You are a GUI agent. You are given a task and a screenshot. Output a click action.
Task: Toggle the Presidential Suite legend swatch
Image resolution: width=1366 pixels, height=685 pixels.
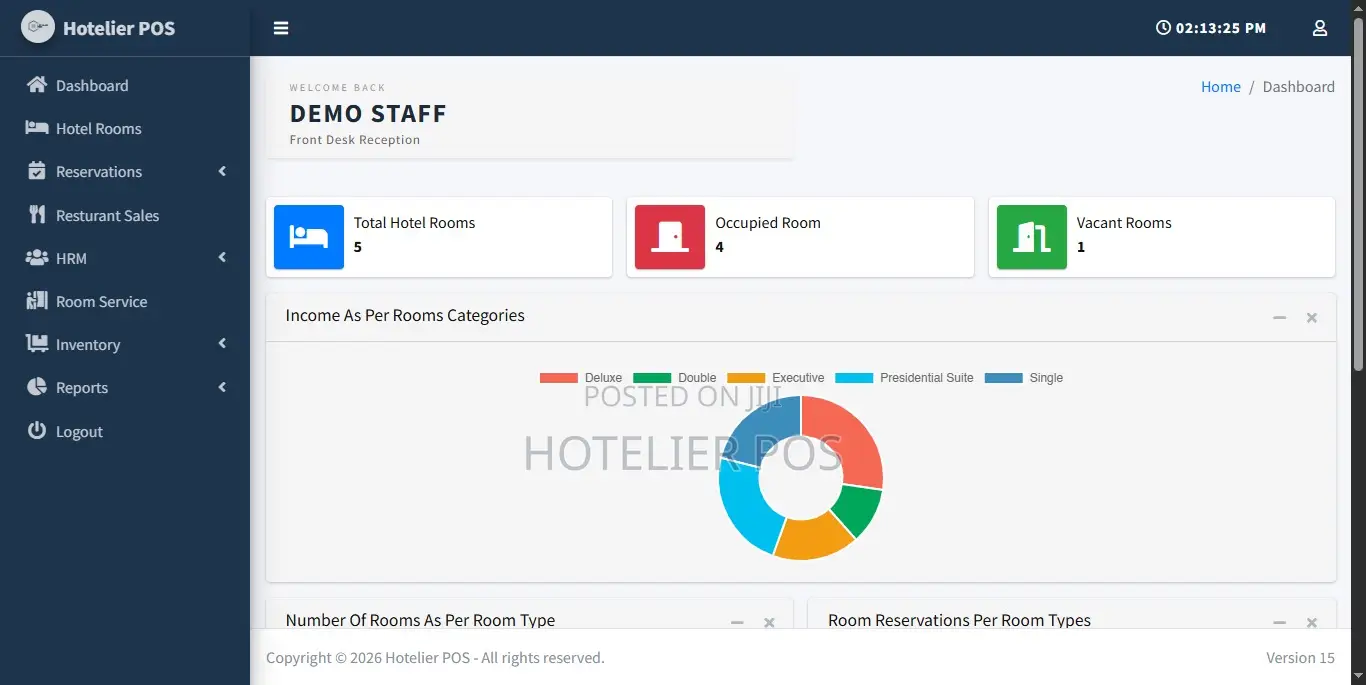pos(854,378)
